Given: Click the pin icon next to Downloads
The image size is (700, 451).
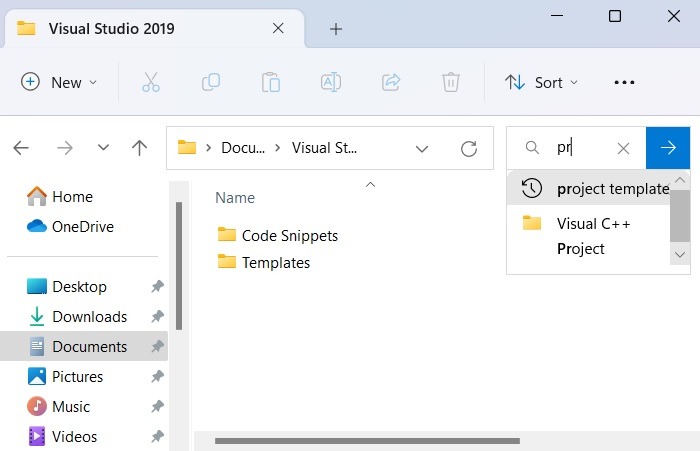Looking at the screenshot, I should click(157, 317).
